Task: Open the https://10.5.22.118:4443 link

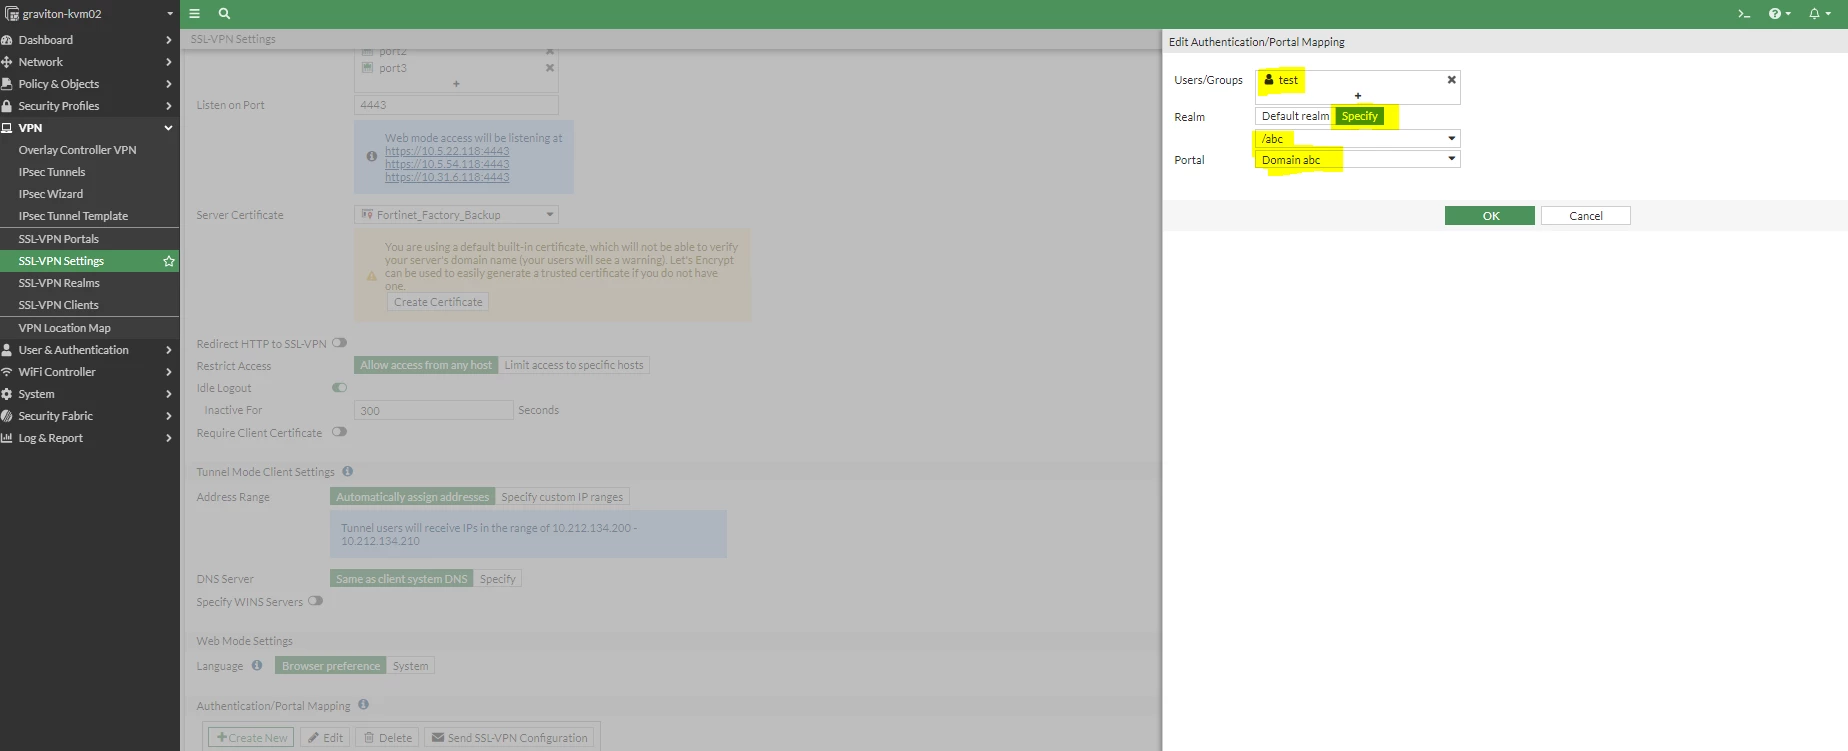Action: 447,152
